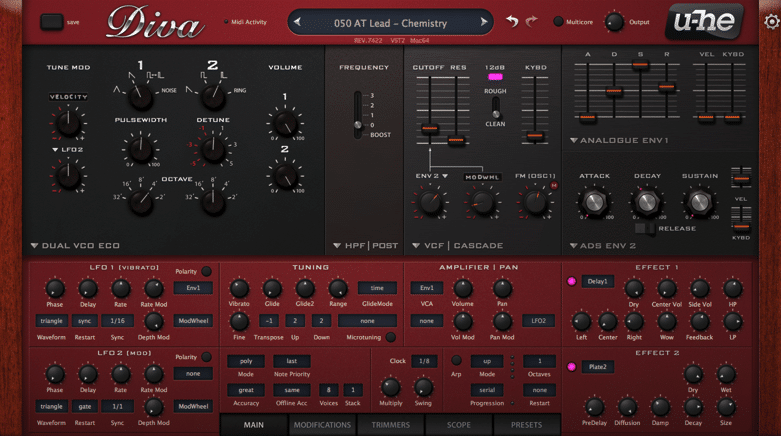Viewport: 781px width, 436px height.
Task: Click the 12dB pink filter slope indicator
Action: 495,77
